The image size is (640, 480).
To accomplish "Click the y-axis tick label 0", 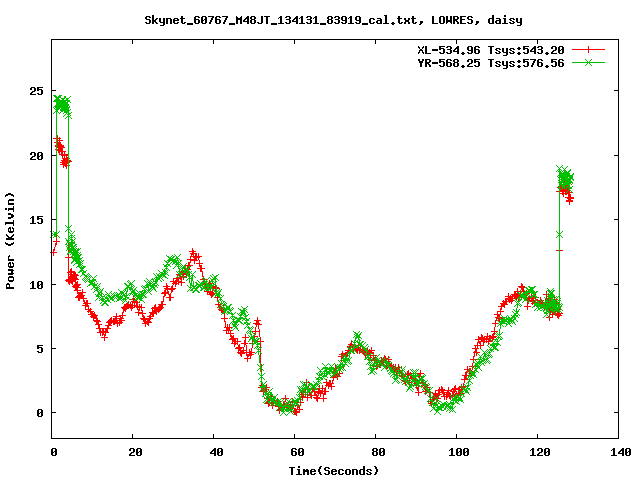I will point(40,413).
